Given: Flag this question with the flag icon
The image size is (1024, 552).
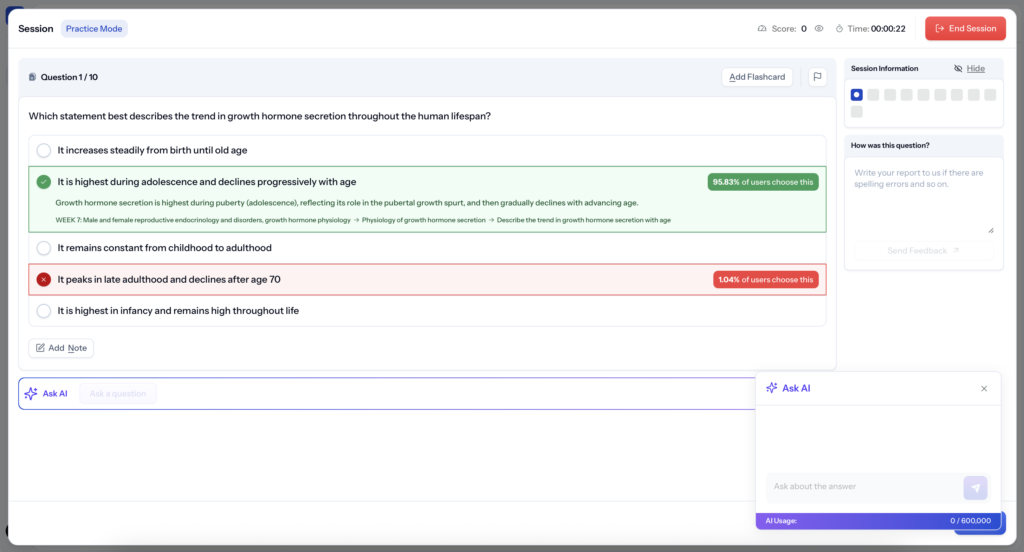Looking at the screenshot, I should [x=817, y=77].
